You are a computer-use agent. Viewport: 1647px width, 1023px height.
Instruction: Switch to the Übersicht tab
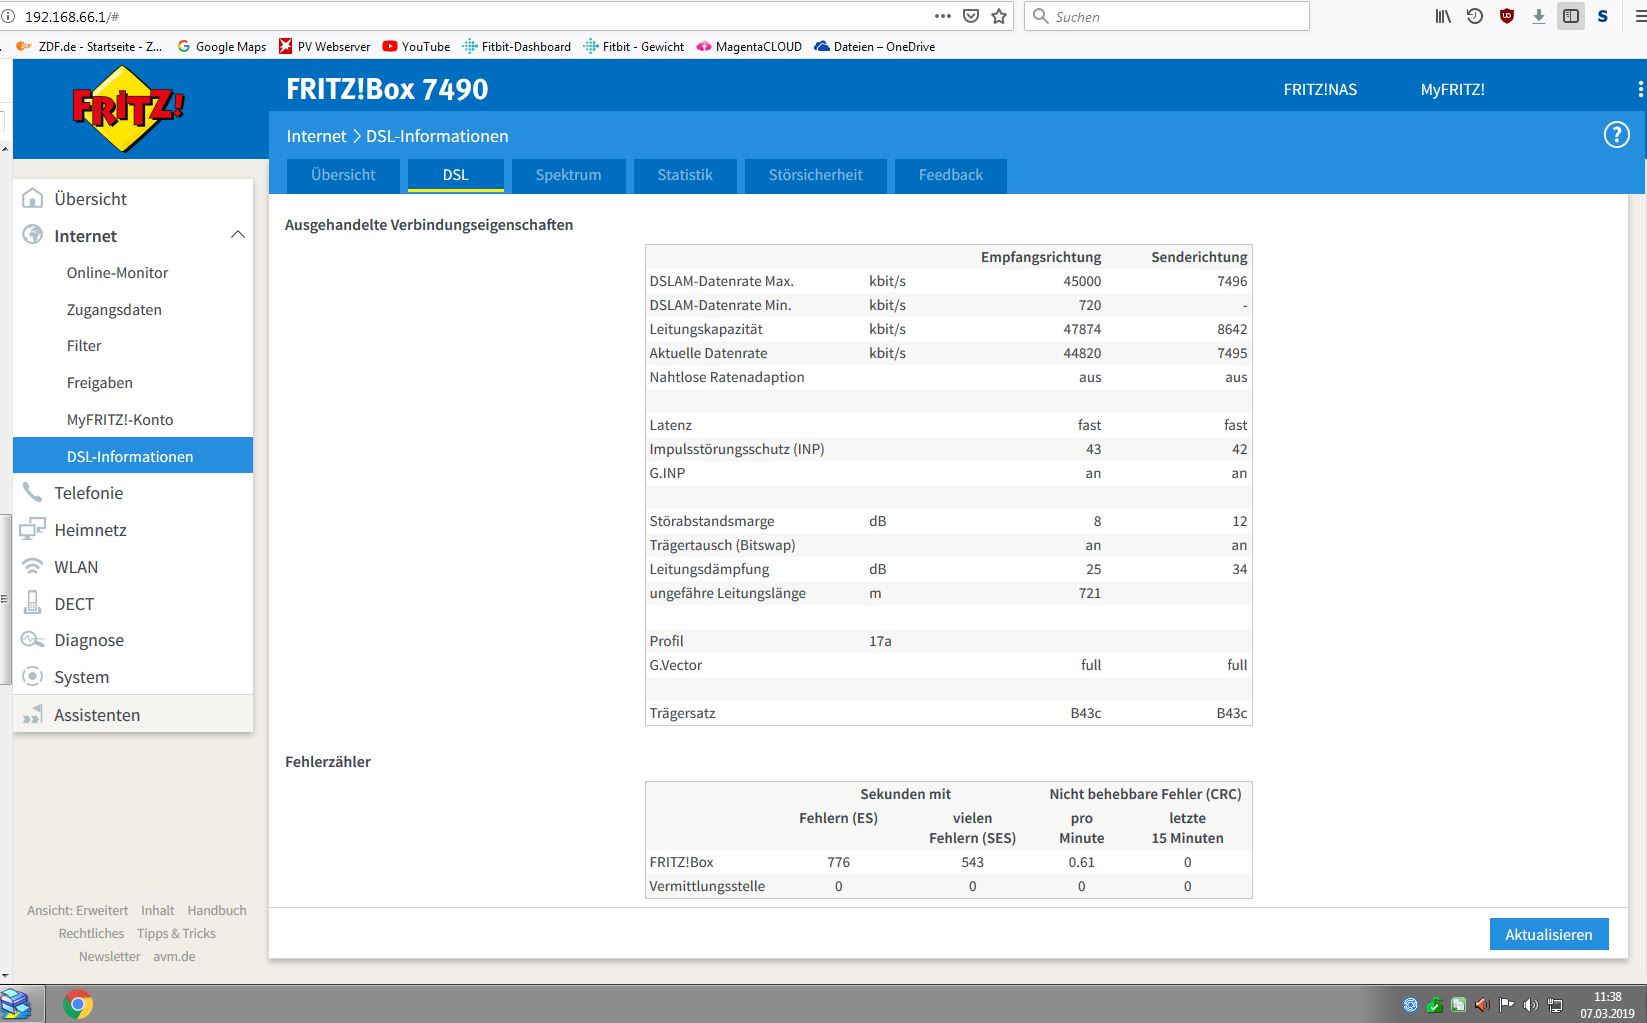point(343,175)
